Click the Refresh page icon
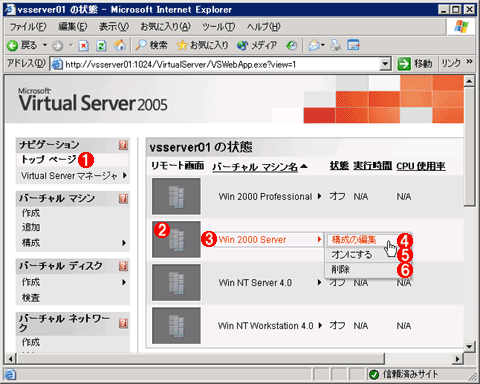 (101, 45)
